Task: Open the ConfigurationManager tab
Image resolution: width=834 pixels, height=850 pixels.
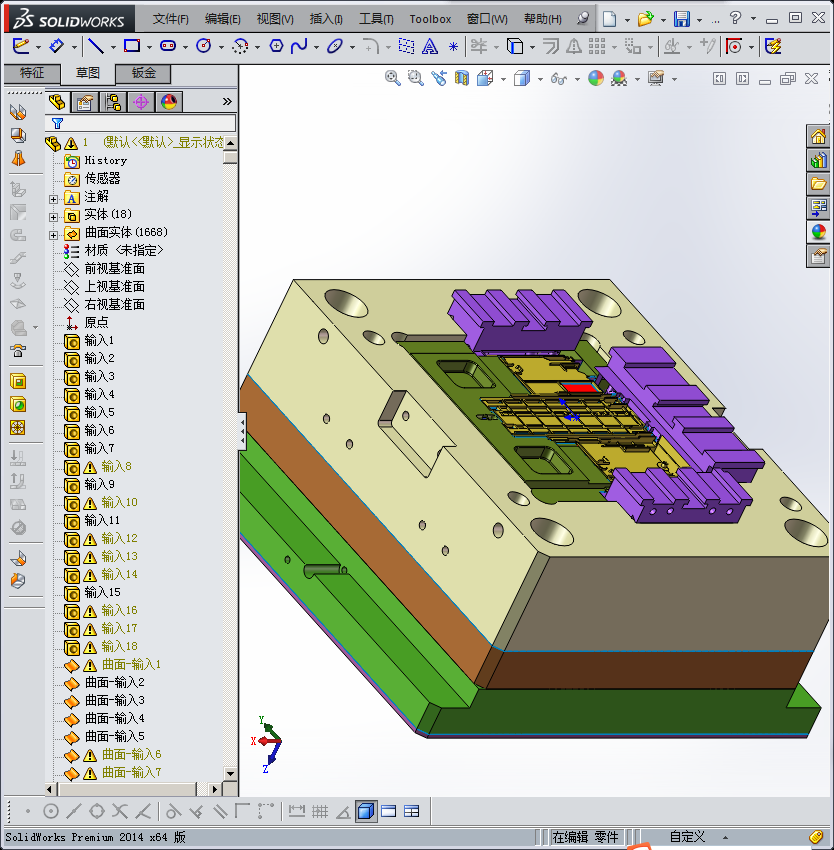Action: point(113,102)
